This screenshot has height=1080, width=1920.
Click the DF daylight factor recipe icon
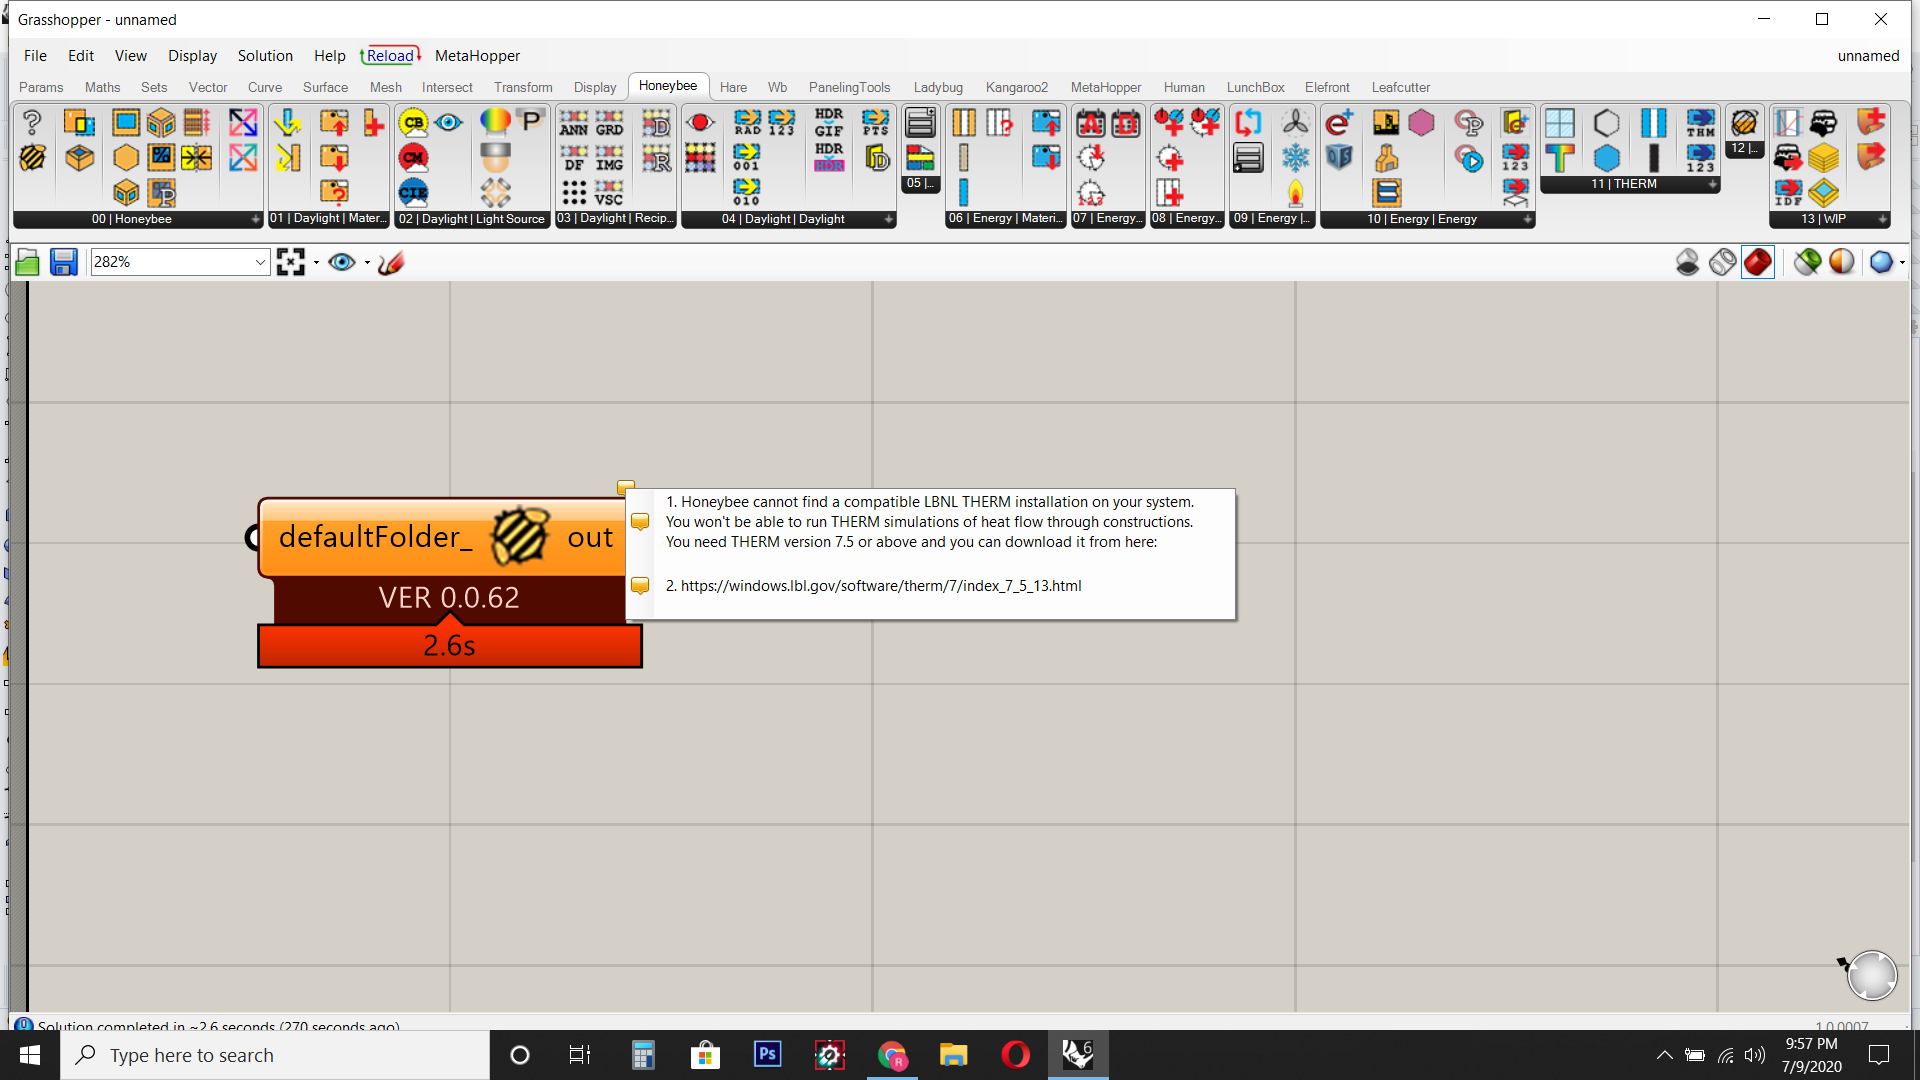click(x=573, y=158)
